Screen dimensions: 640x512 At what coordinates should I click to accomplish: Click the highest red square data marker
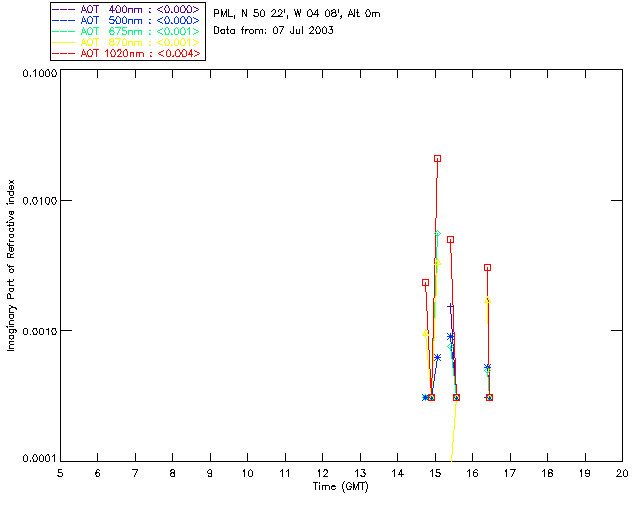click(437, 159)
